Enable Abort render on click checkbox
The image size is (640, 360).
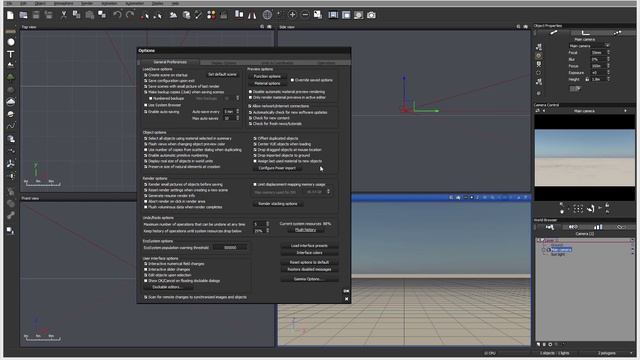[145, 201]
